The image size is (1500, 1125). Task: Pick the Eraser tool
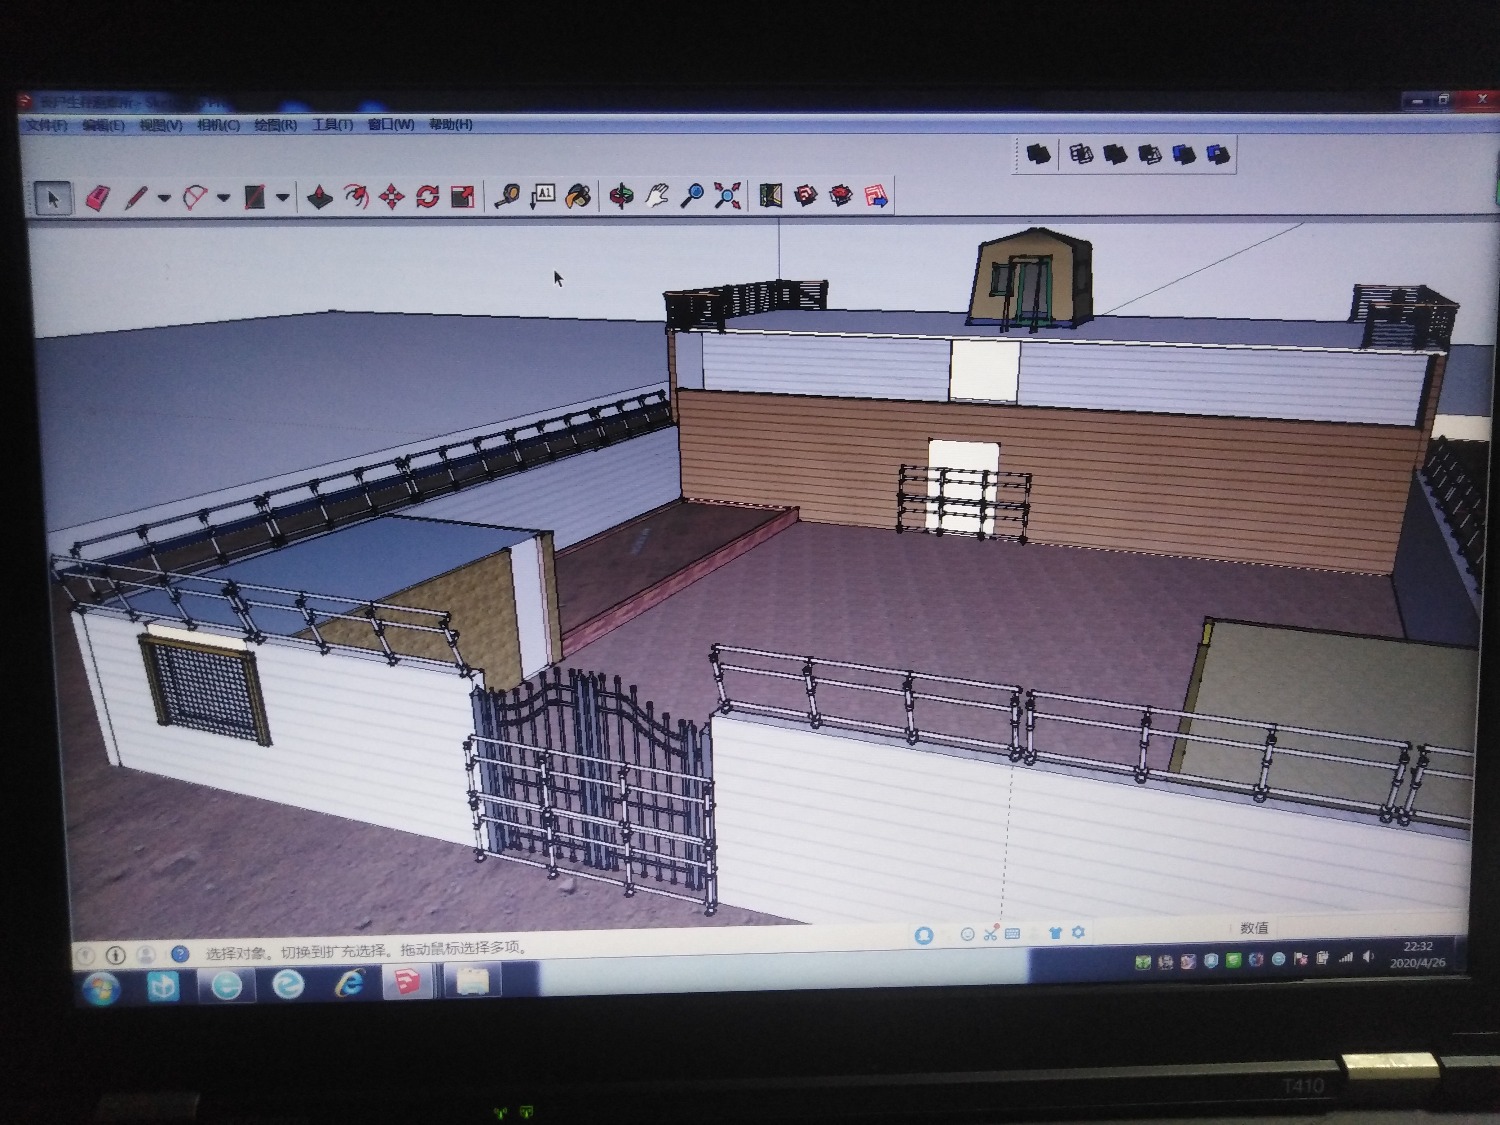click(x=96, y=198)
